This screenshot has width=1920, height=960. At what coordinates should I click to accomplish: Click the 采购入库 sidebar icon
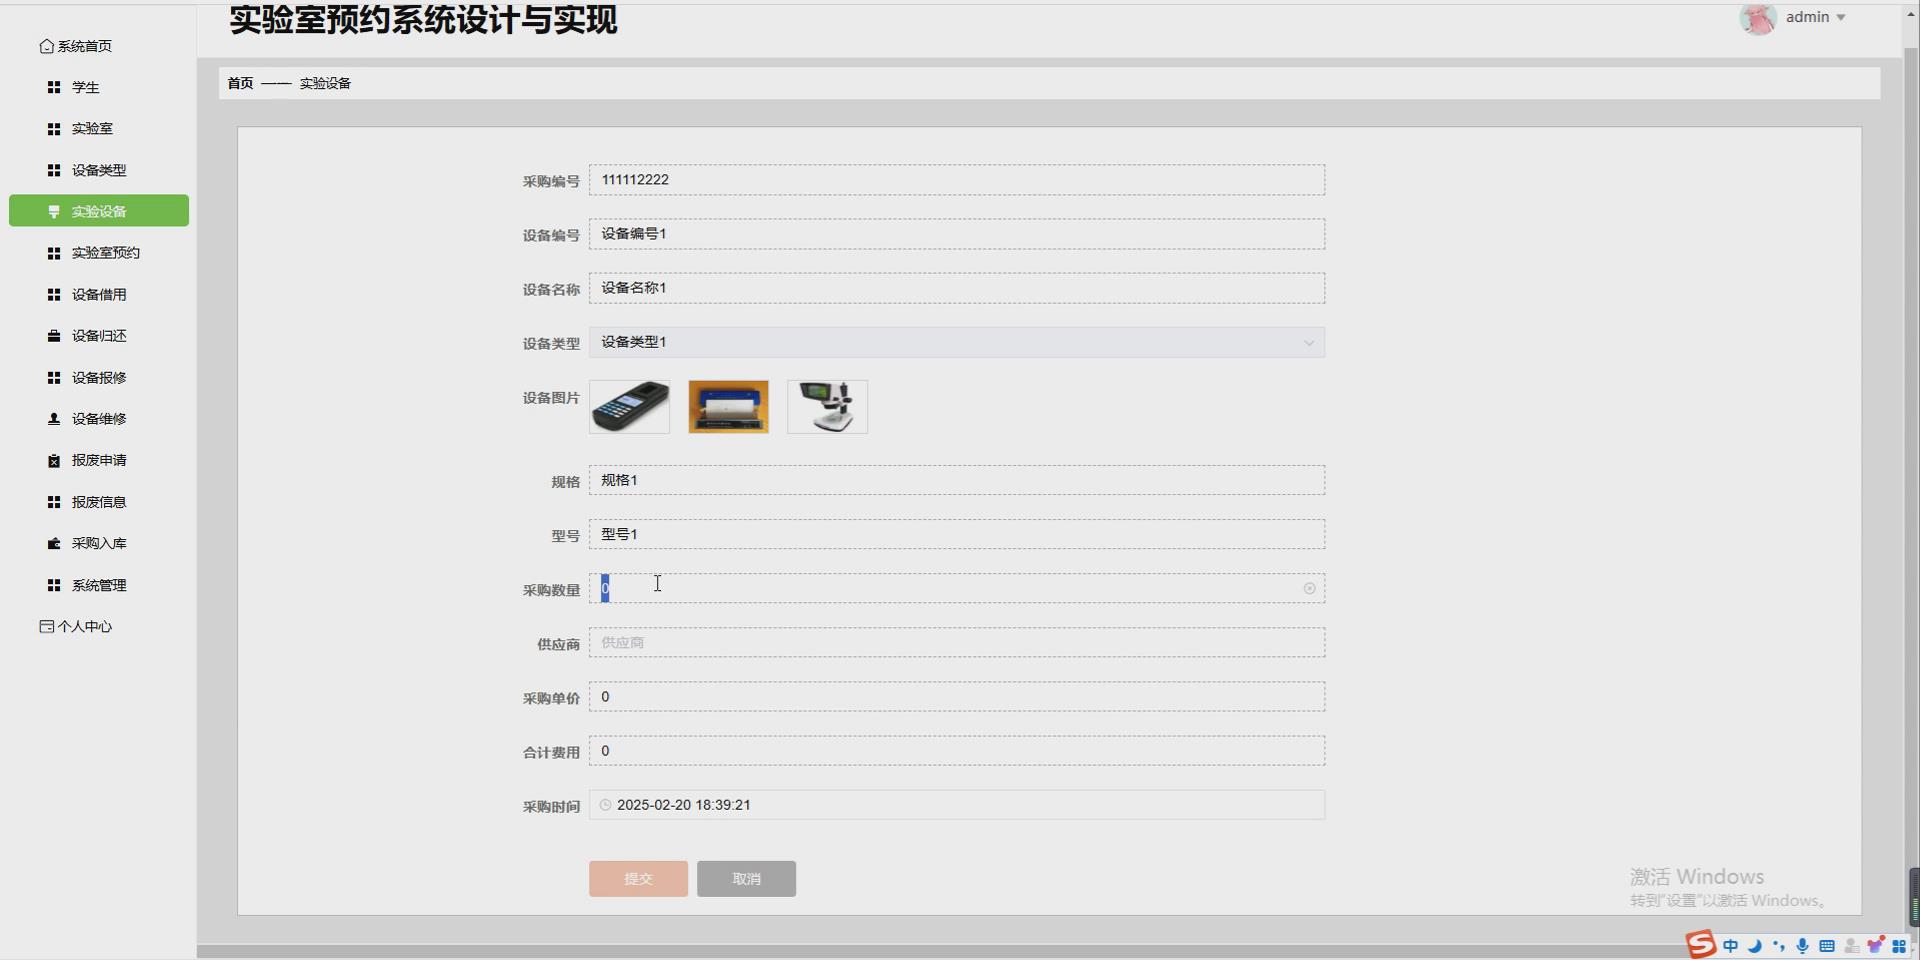53,543
